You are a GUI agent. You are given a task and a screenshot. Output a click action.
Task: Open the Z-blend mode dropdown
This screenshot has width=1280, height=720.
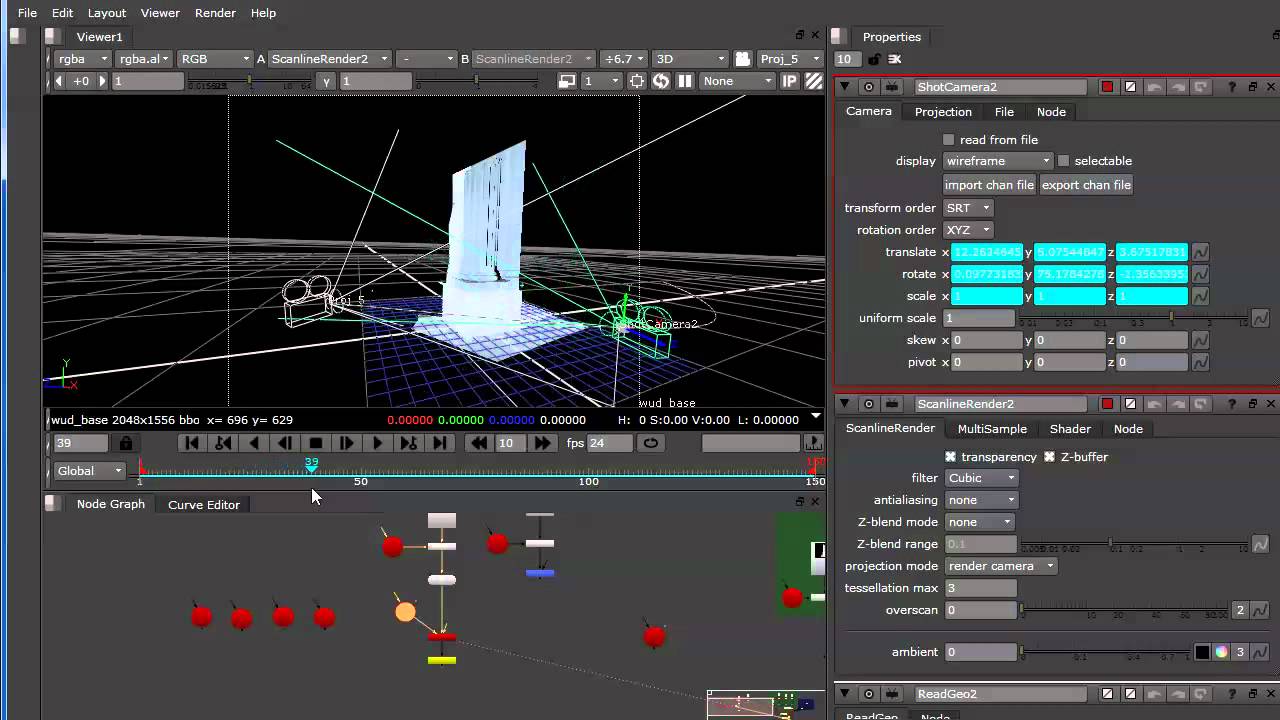pyautogui.click(x=980, y=522)
